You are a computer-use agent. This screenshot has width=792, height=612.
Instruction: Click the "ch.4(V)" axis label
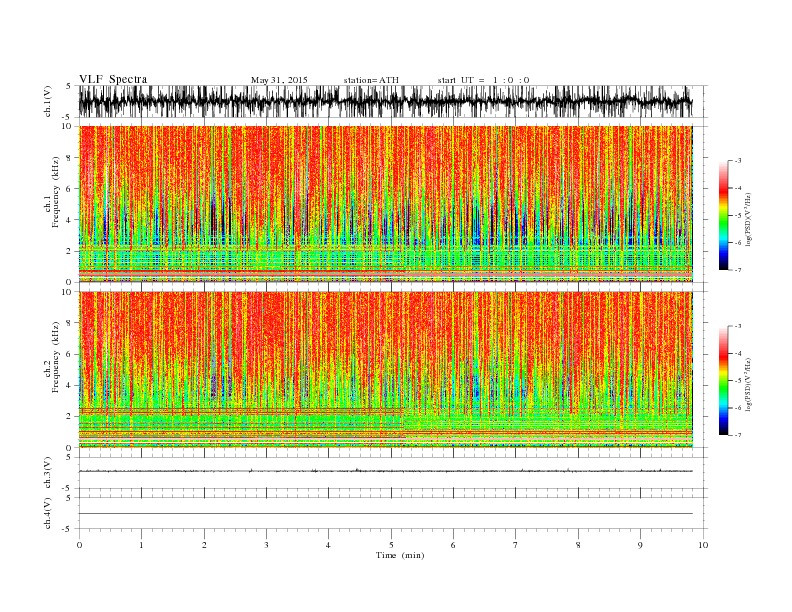point(48,513)
